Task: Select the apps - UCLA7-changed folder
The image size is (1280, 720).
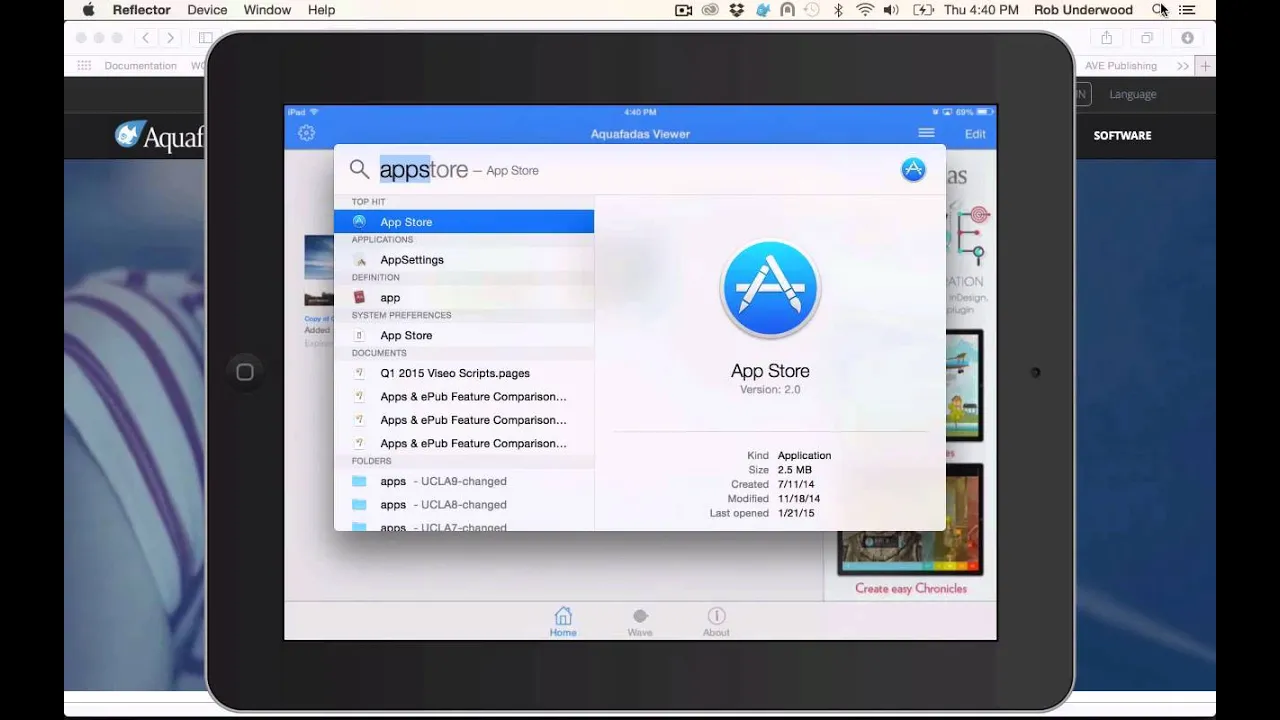Action: (464, 526)
